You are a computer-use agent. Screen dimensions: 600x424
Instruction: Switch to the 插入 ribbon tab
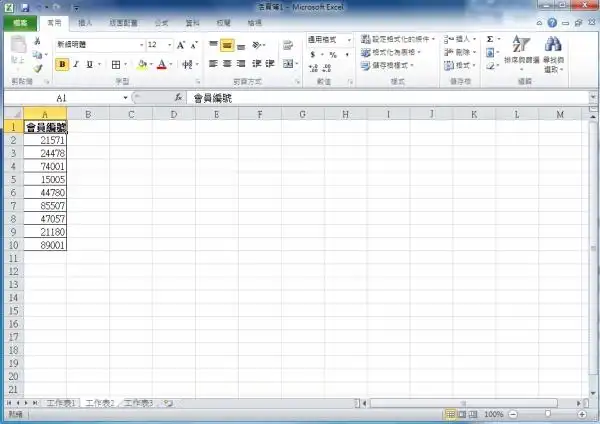(x=85, y=21)
